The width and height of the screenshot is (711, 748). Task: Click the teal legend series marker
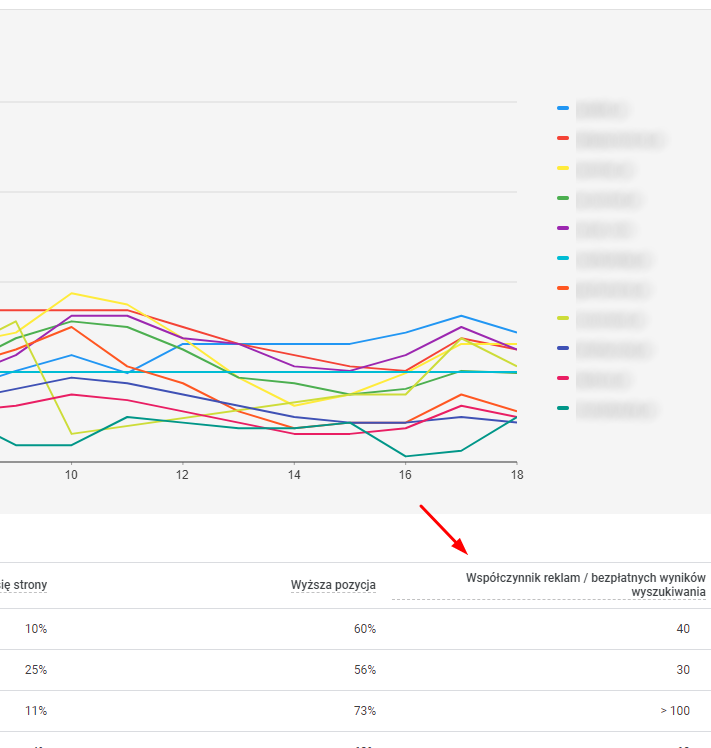[563, 408]
